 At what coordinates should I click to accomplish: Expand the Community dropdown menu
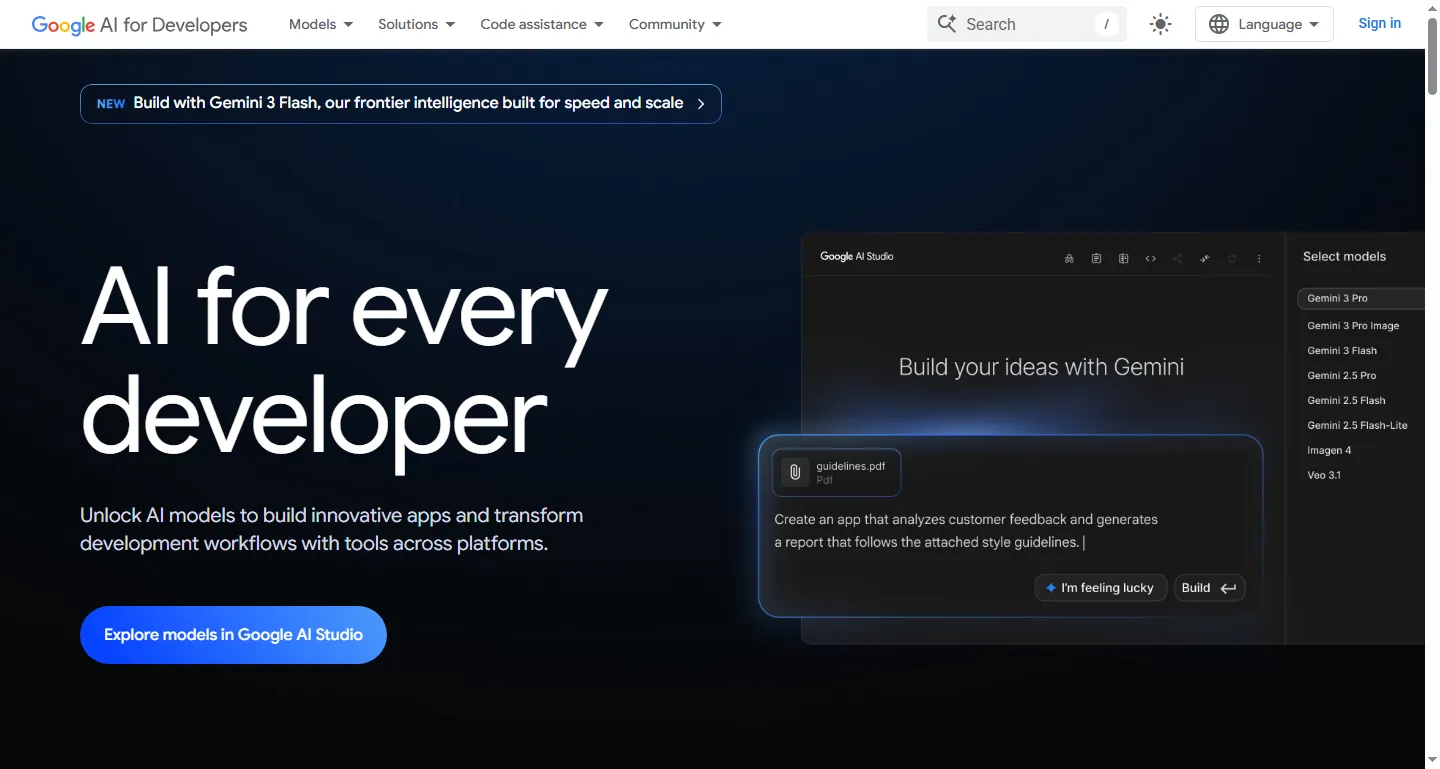coord(675,24)
